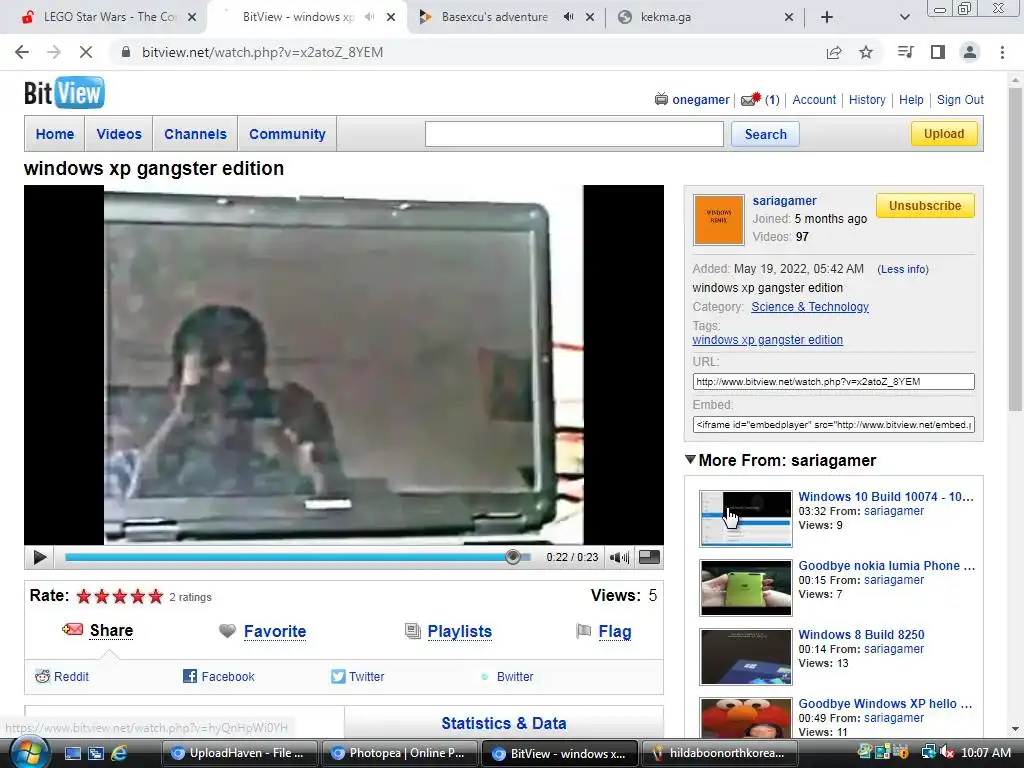The height and width of the screenshot is (768, 1024).
Task: Open the sariagamer channel avatar
Action: point(718,219)
